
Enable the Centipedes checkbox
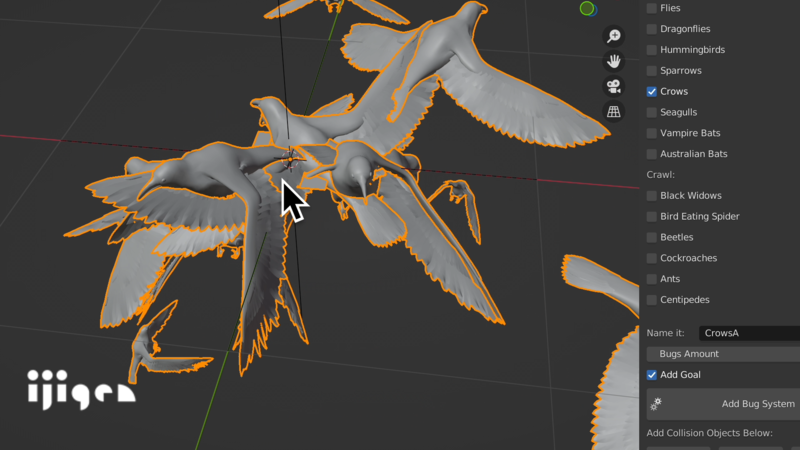click(652, 300)
